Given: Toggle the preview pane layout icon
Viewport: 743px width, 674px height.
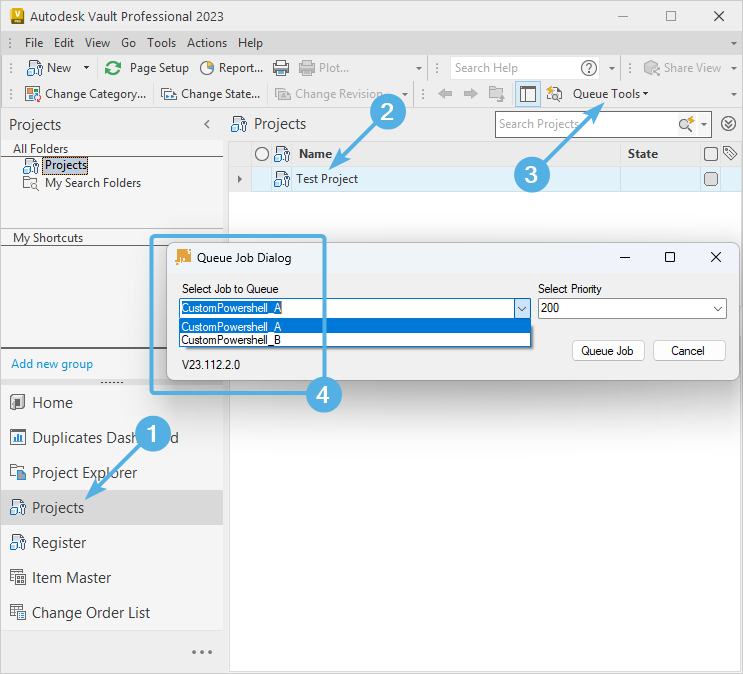Looking at the screenshot, I should click(527, 94).
